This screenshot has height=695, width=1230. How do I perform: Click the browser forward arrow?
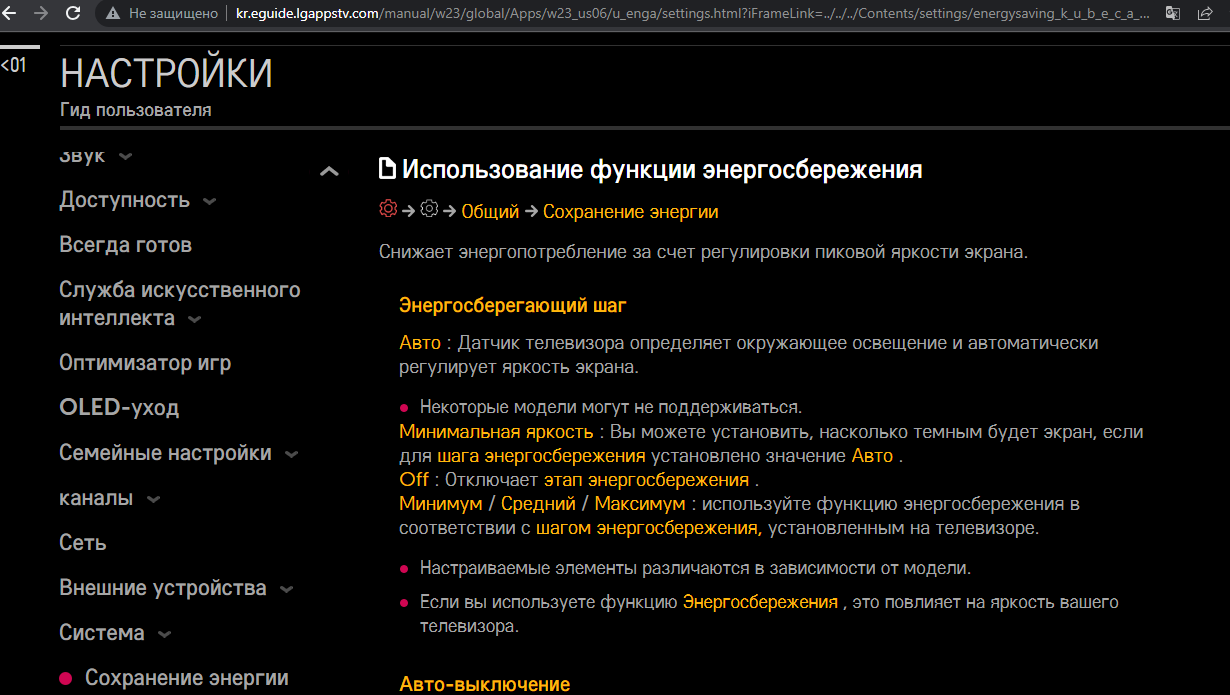[41, 14]
